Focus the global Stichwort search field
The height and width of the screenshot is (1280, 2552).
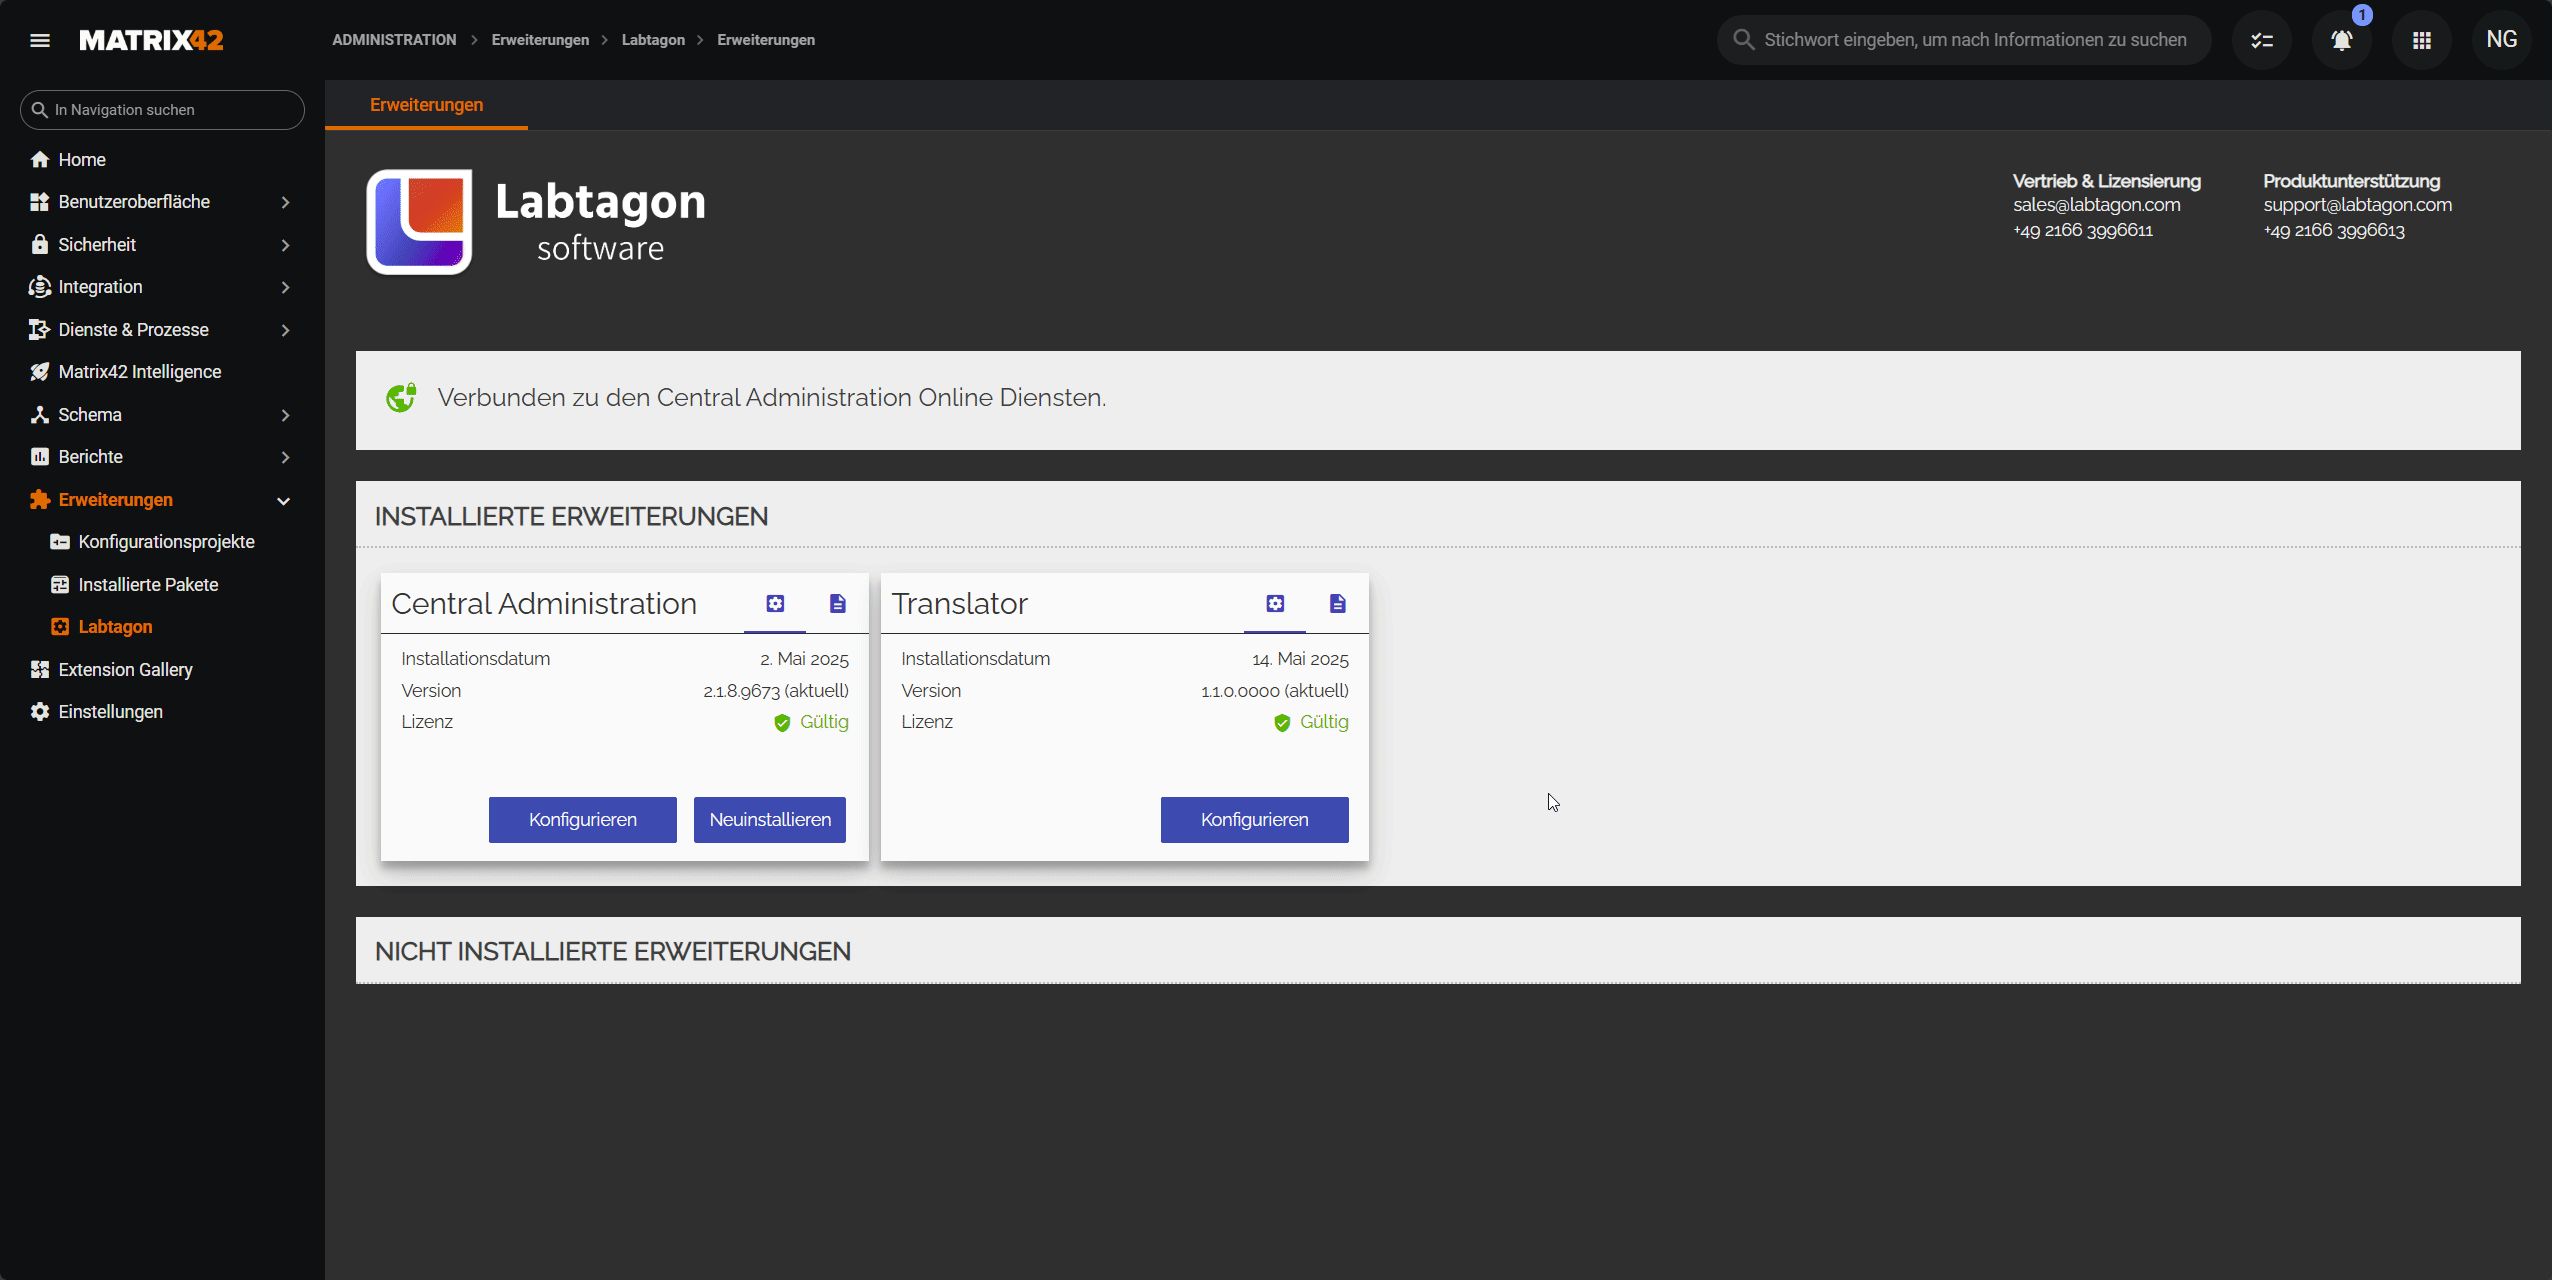point(1964,40)
